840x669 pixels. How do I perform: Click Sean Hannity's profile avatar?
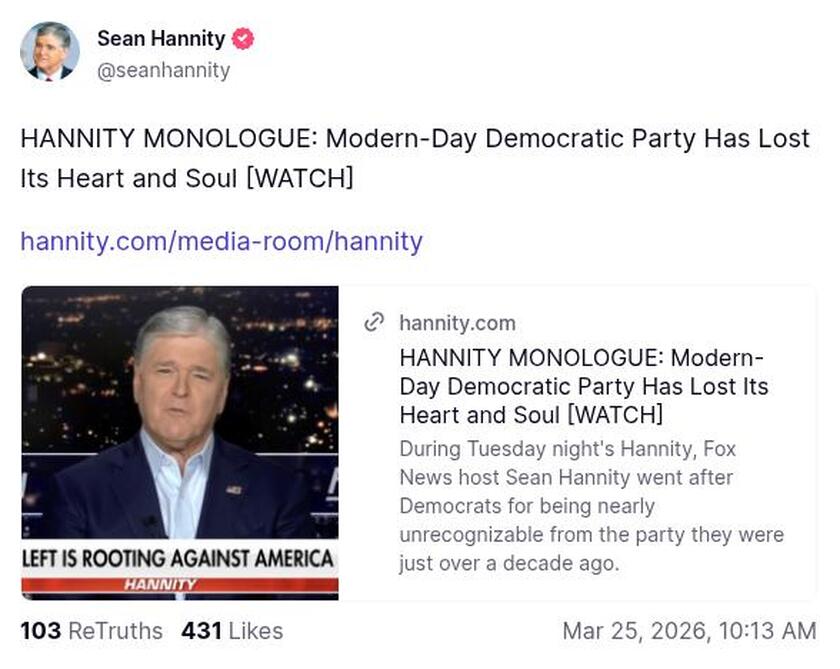point(50,51)
